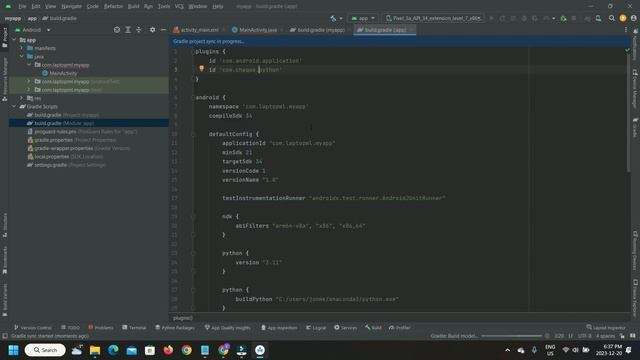
Task: Click 4 spaces indent setting in status bar
Action: coord(605,336)
